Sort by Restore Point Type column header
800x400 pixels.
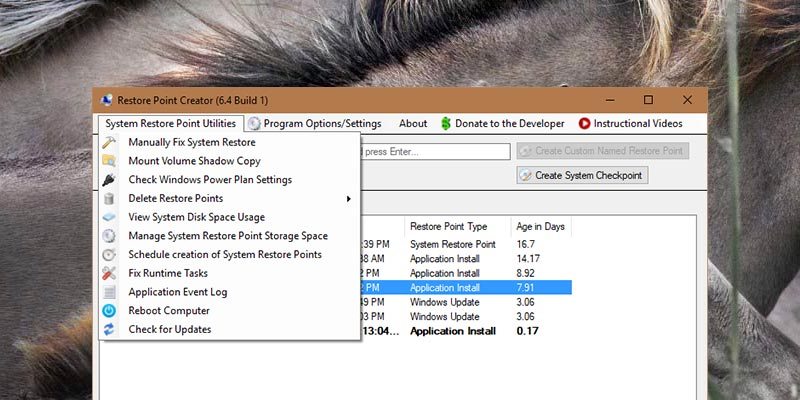pos(458,227)
